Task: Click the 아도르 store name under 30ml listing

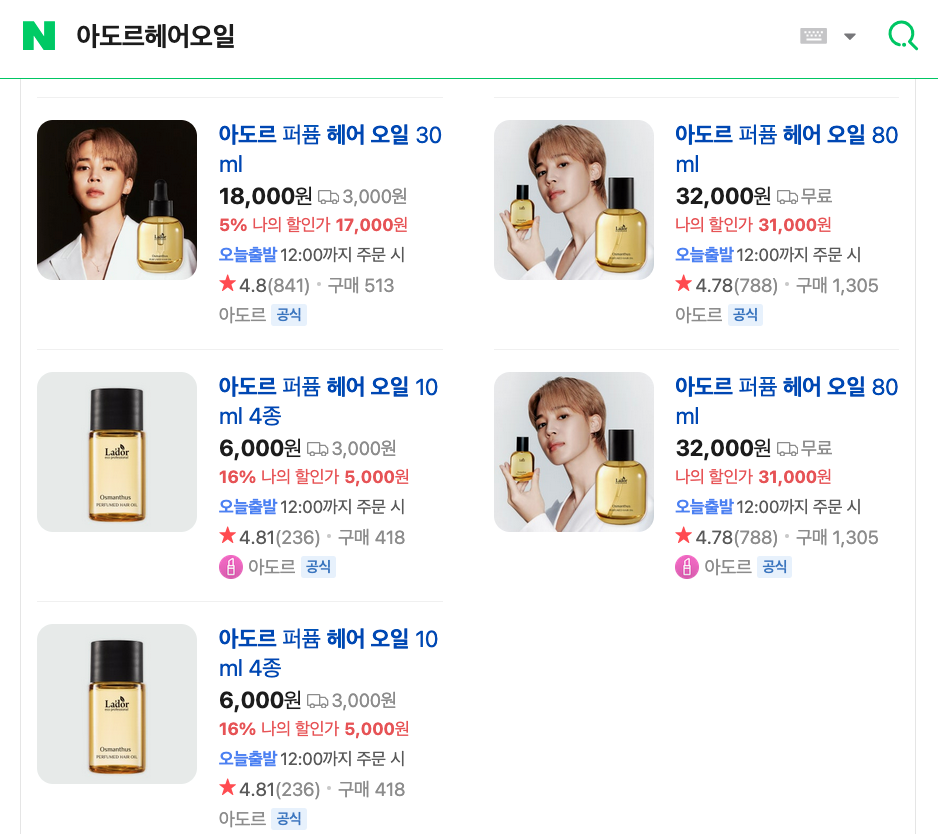Action: 242,315
